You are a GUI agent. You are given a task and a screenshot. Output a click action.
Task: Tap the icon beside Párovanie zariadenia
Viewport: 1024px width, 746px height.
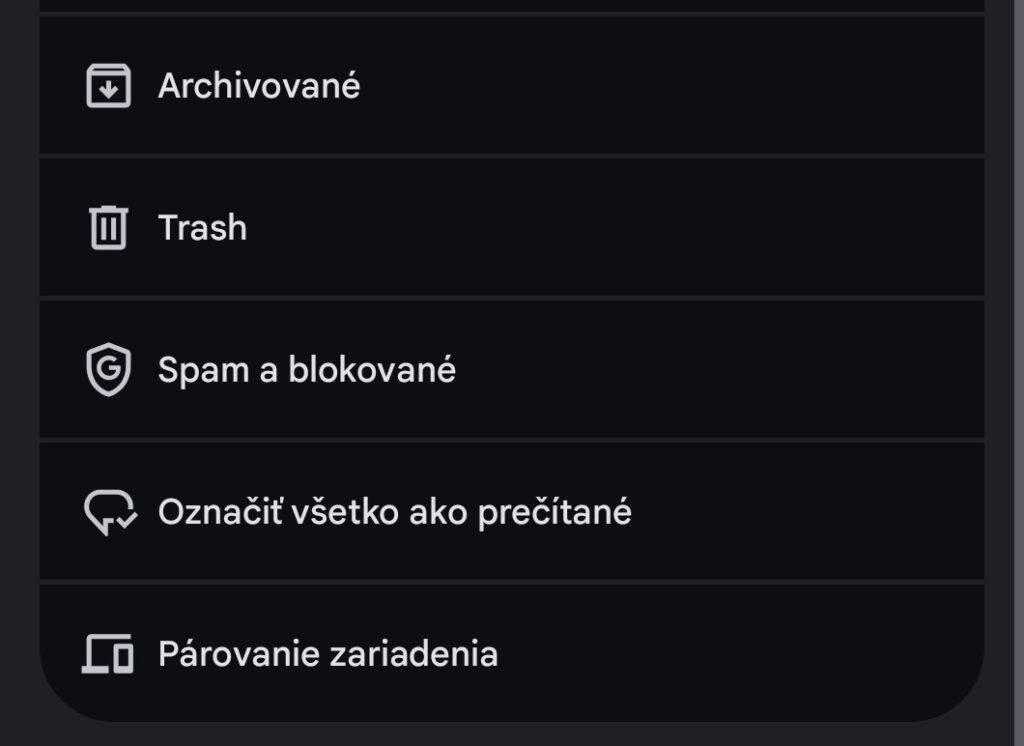110,652
